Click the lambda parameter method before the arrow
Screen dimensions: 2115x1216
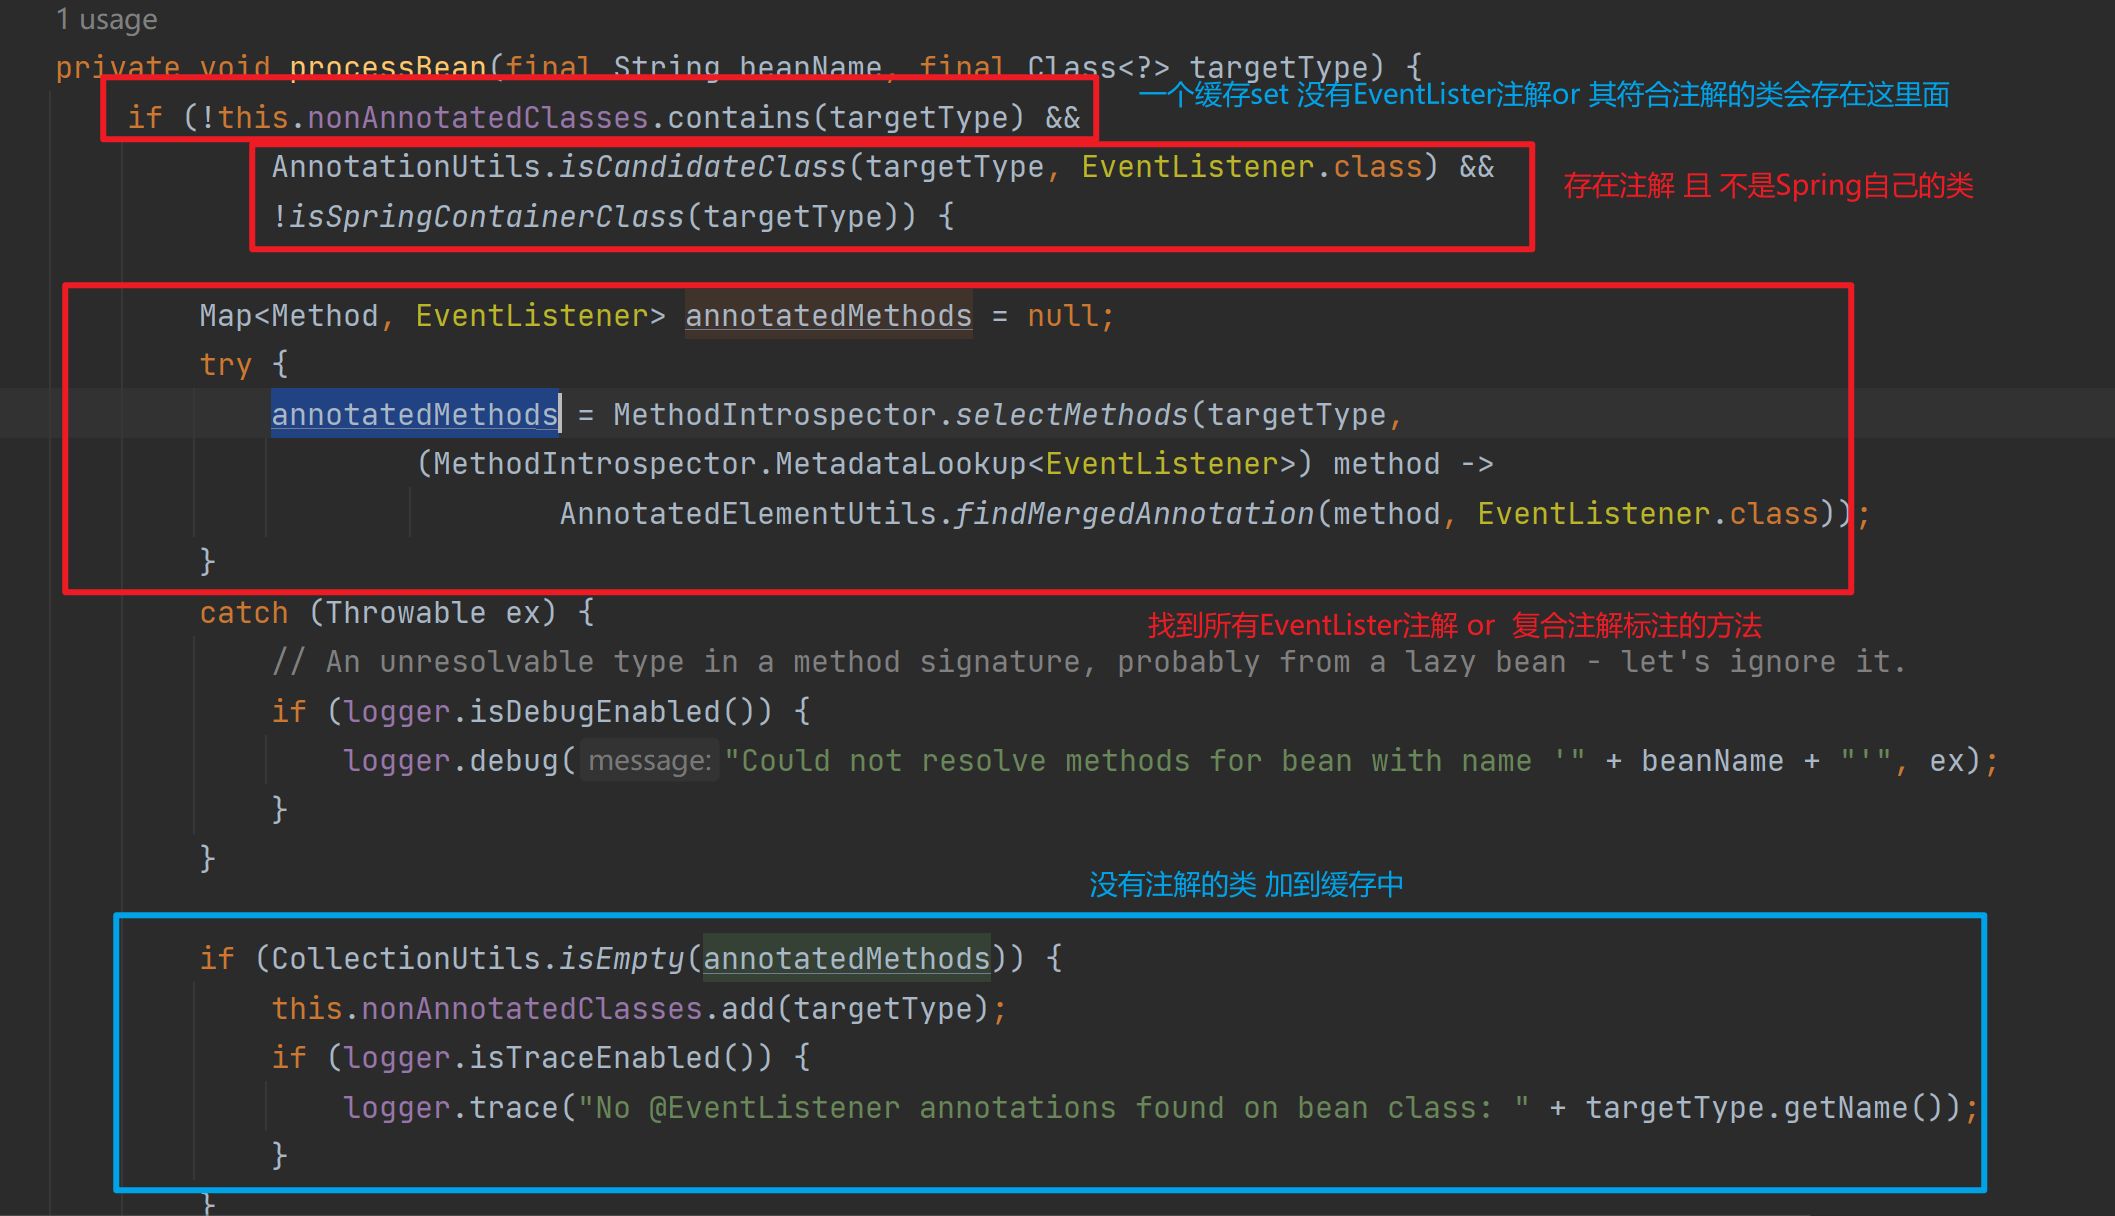pyautogui.click(x=1387, y=464)
